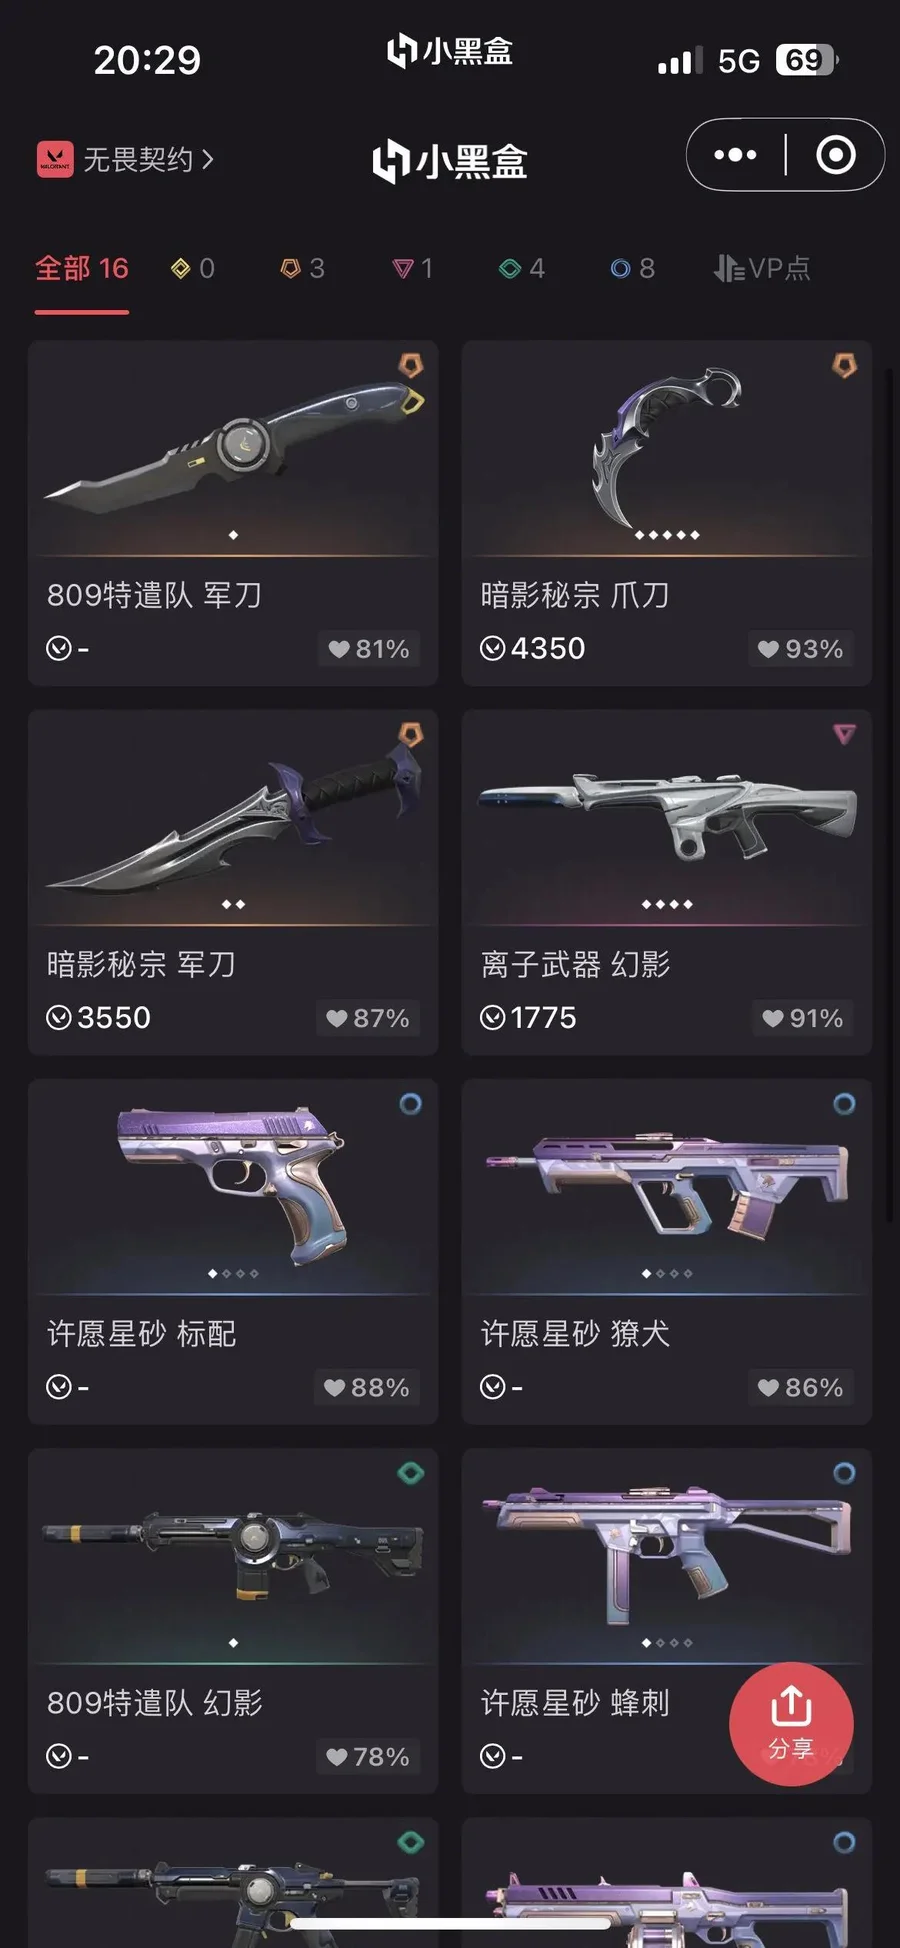The height and width of the screenshot is (1948, 900).
Task: Select the 全部 16 tab
Action: [82, 268]
